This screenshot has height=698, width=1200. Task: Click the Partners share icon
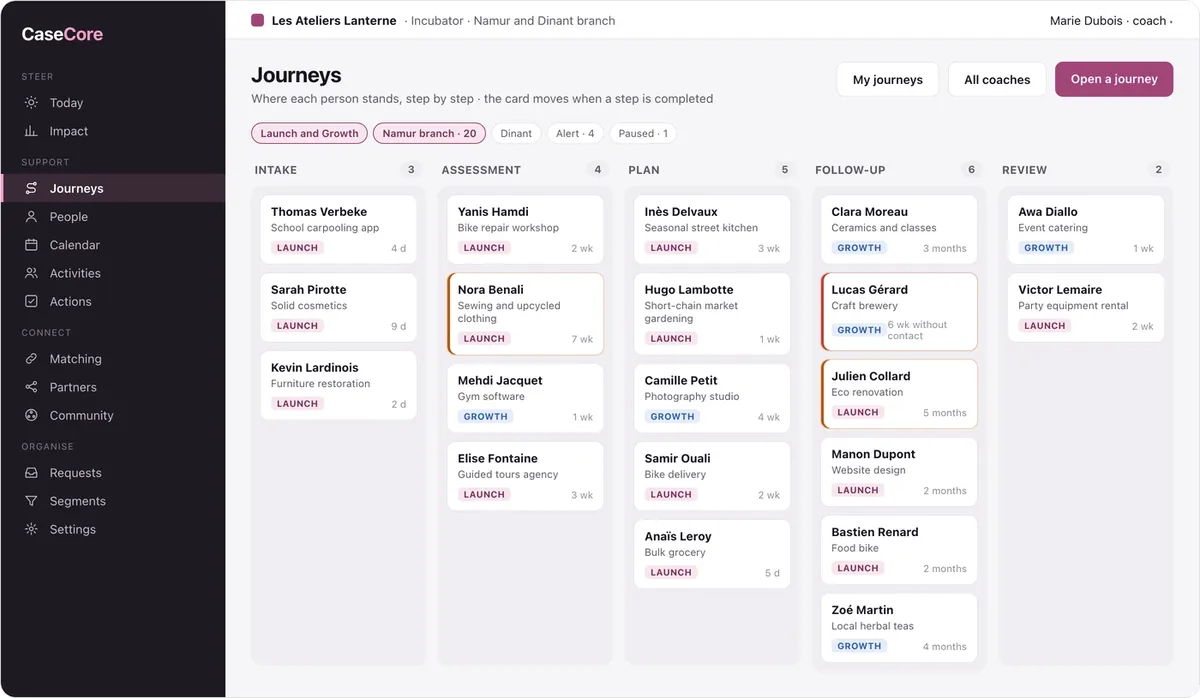[31, 387]
